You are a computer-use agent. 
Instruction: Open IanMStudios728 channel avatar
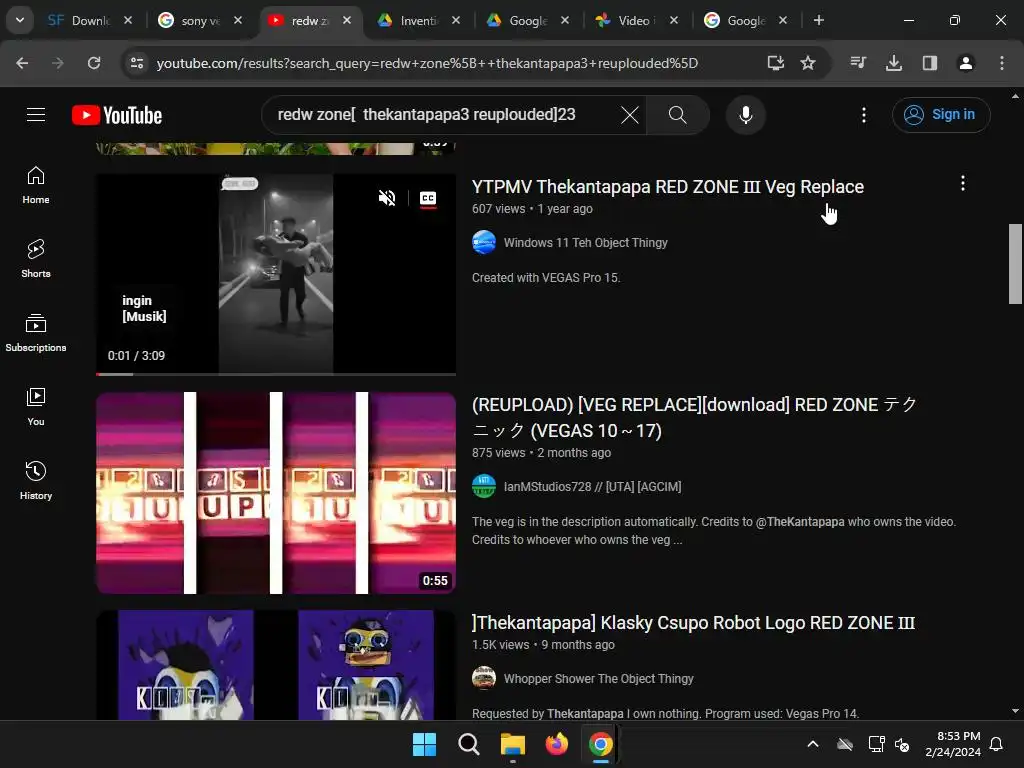(484, 487)
